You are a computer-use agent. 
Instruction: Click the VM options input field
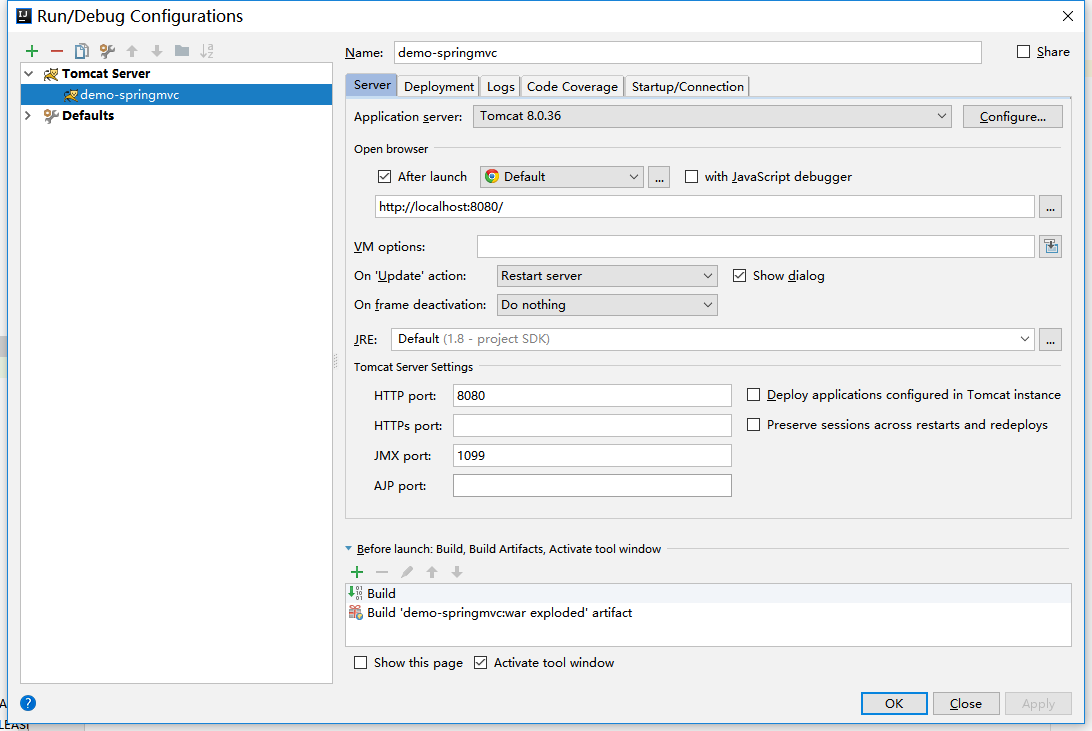(756, 246)
